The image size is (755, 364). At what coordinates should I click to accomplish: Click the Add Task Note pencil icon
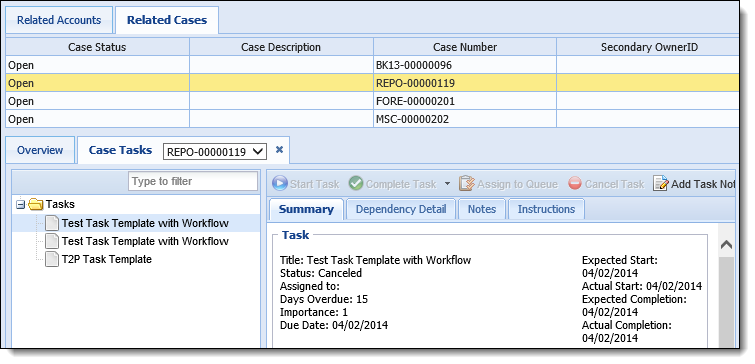(661, 184)
